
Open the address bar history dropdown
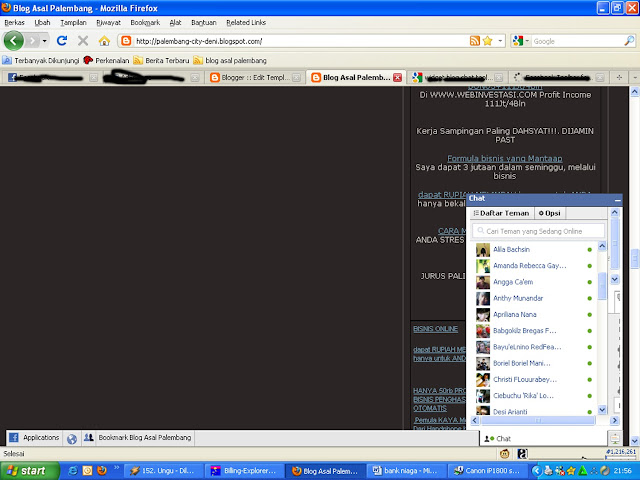[500, 41]
